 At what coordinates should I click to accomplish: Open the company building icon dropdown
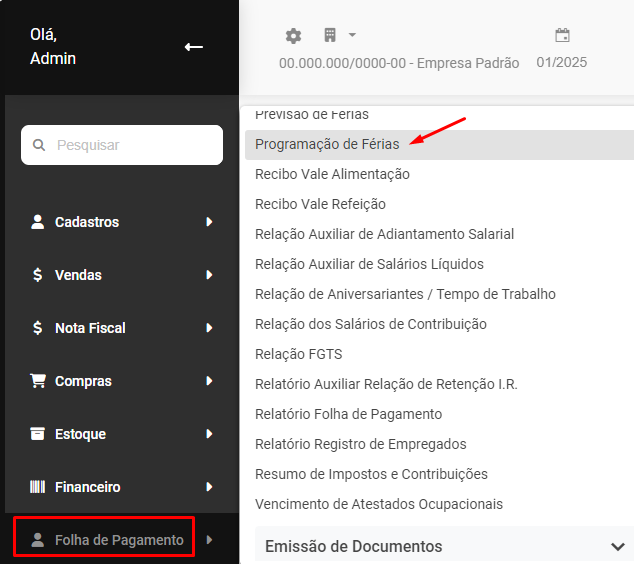pyautogui.click(x=339, y=35)
